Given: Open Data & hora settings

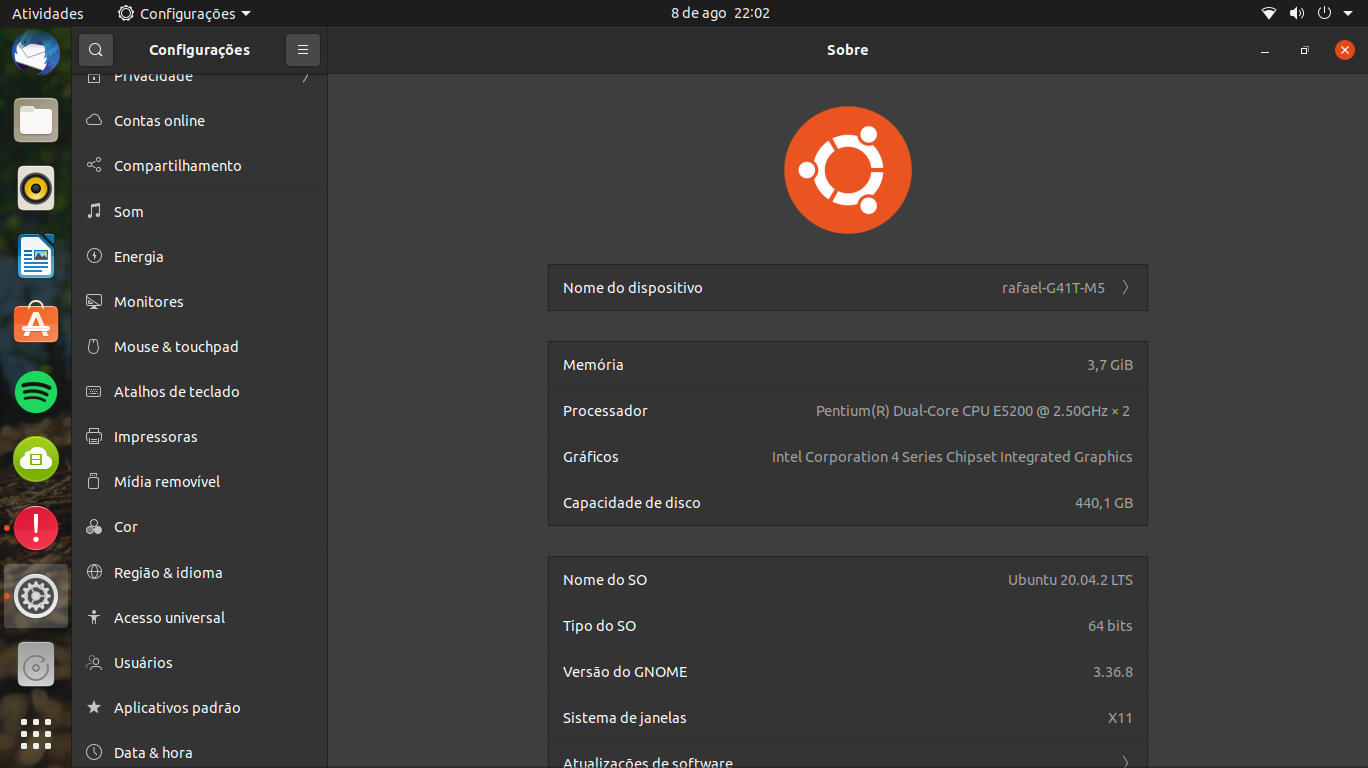Looking at the screenshot, I should tap(199, 751).
